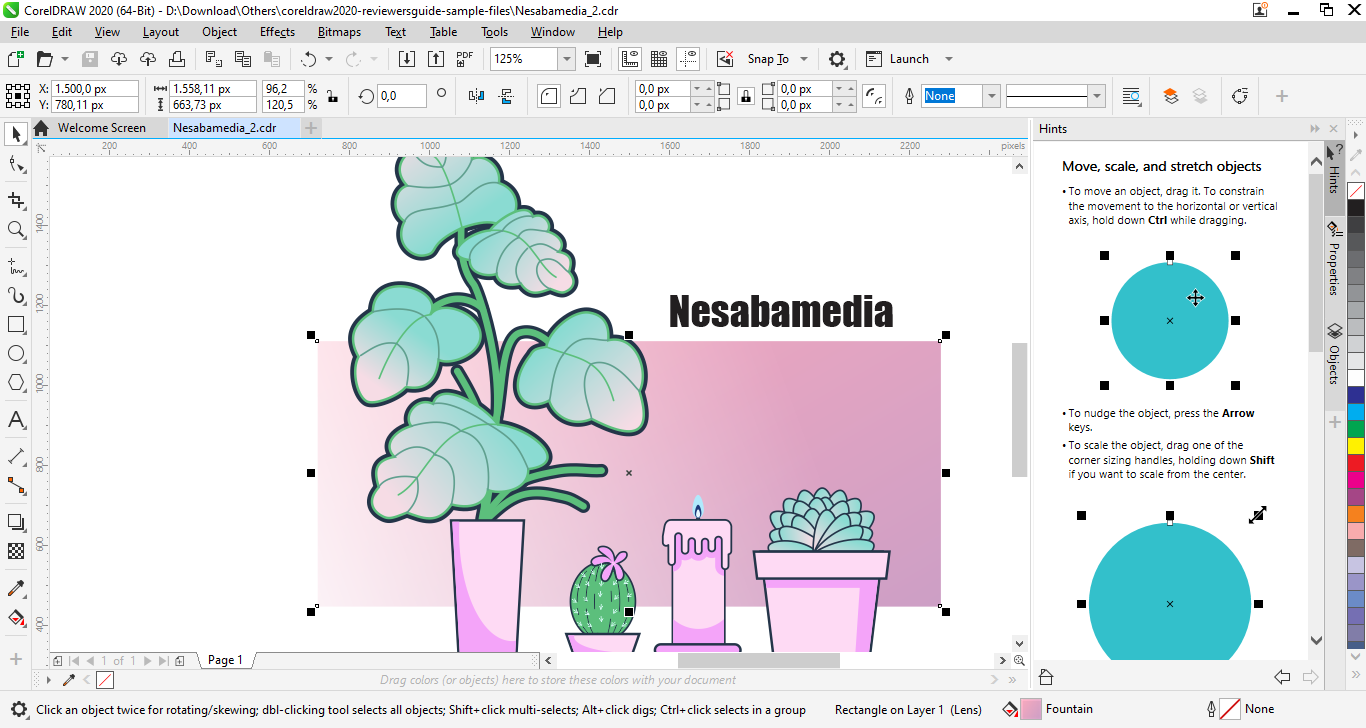Pick the yellow swatch in color palette

click(1356, 445)
